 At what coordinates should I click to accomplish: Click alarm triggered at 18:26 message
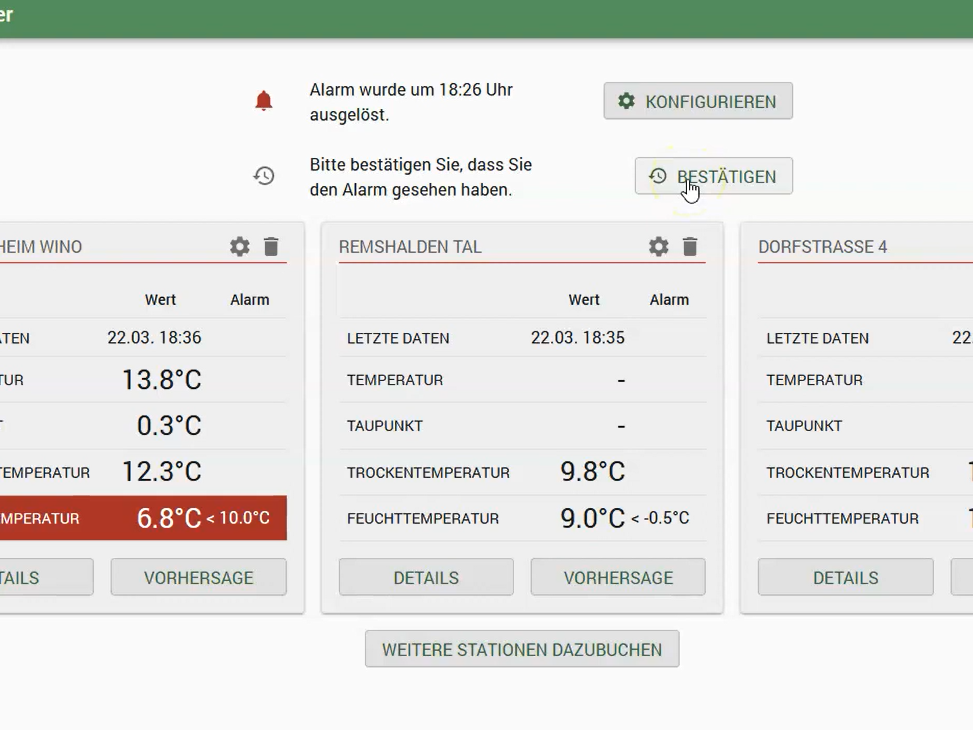411,102
